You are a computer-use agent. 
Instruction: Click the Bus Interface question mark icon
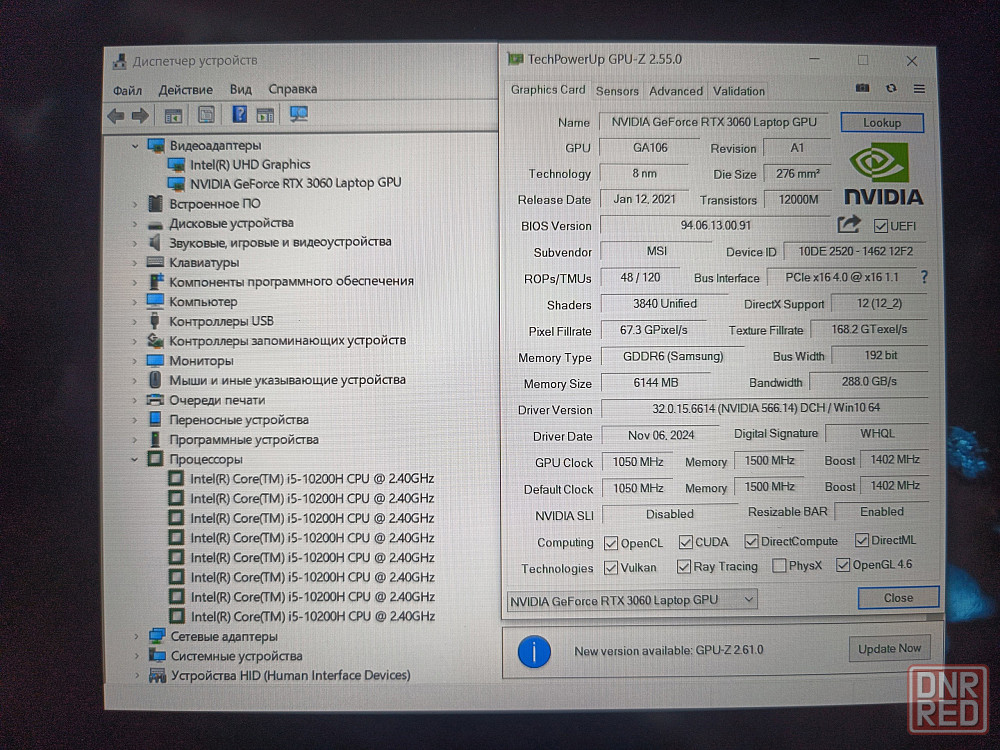tap(924, 277)
